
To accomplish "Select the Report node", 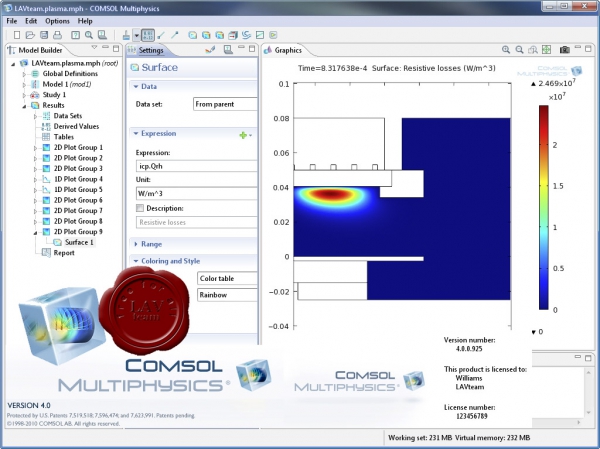I will click(64, 253).
